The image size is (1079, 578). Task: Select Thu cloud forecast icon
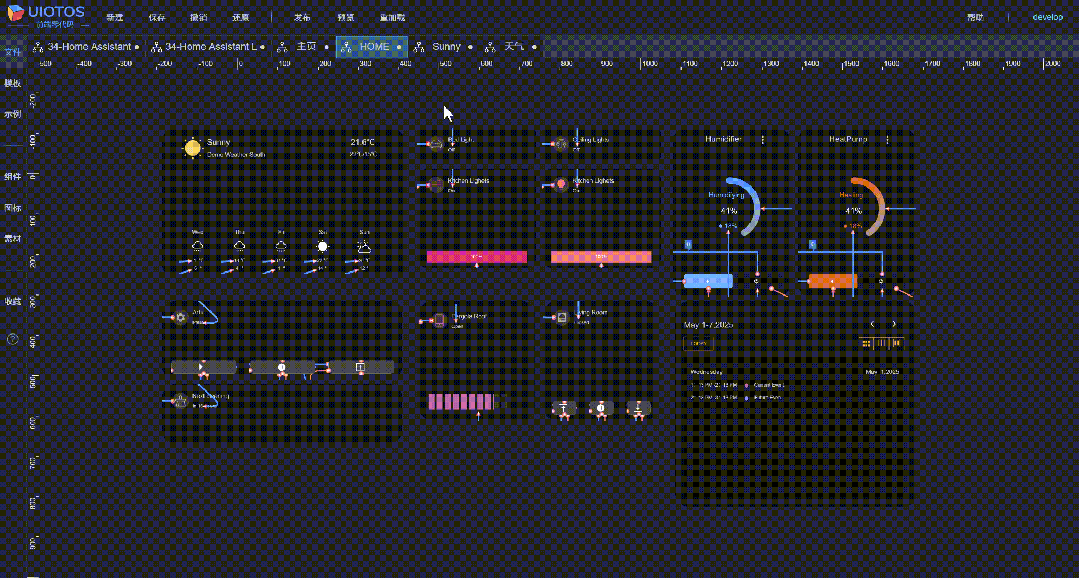(239, 246)
